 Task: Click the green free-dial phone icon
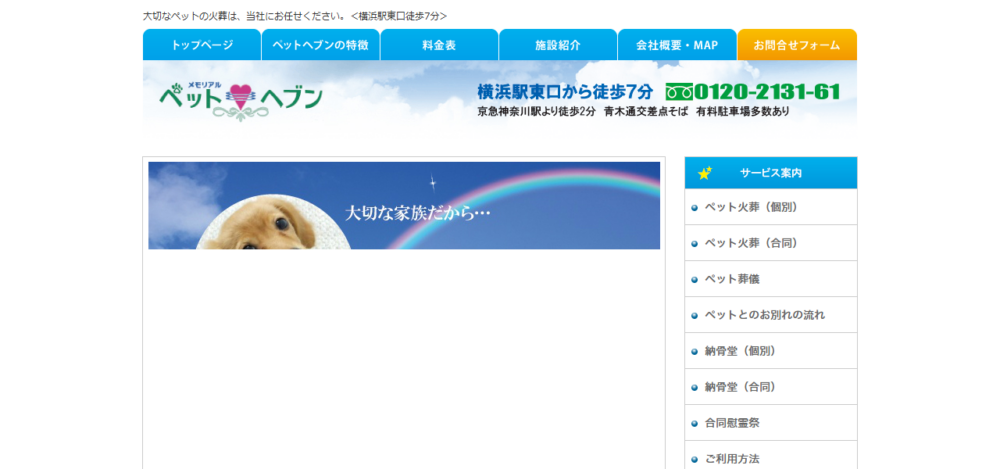(x=679, y=93)
